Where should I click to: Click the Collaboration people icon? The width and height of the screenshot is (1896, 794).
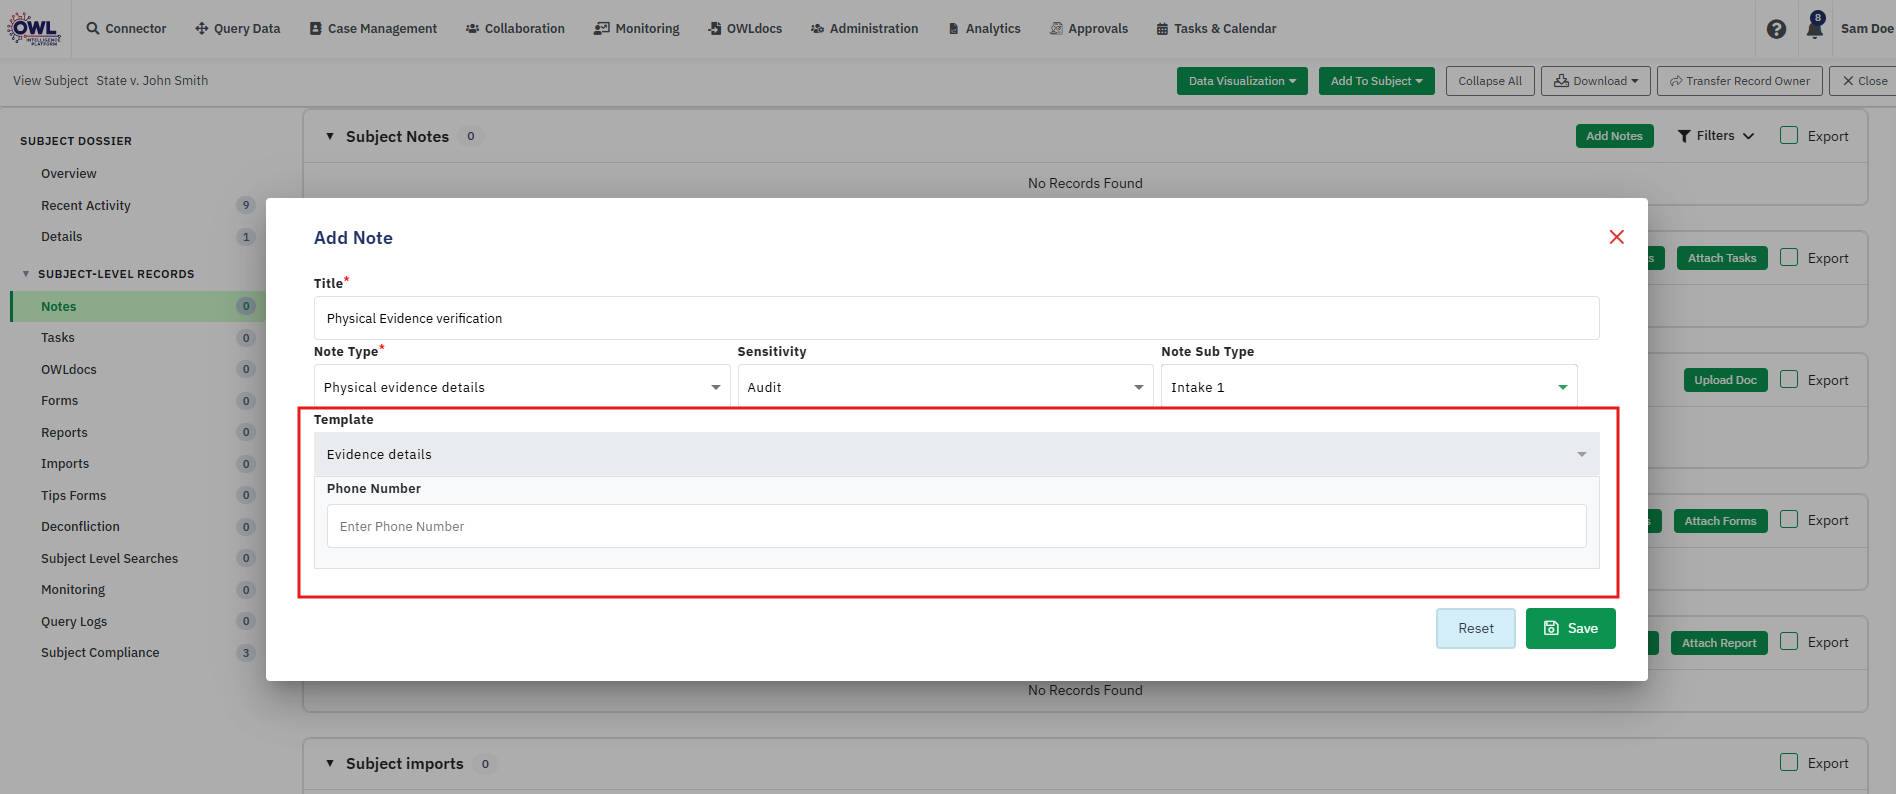coord(472,28)
